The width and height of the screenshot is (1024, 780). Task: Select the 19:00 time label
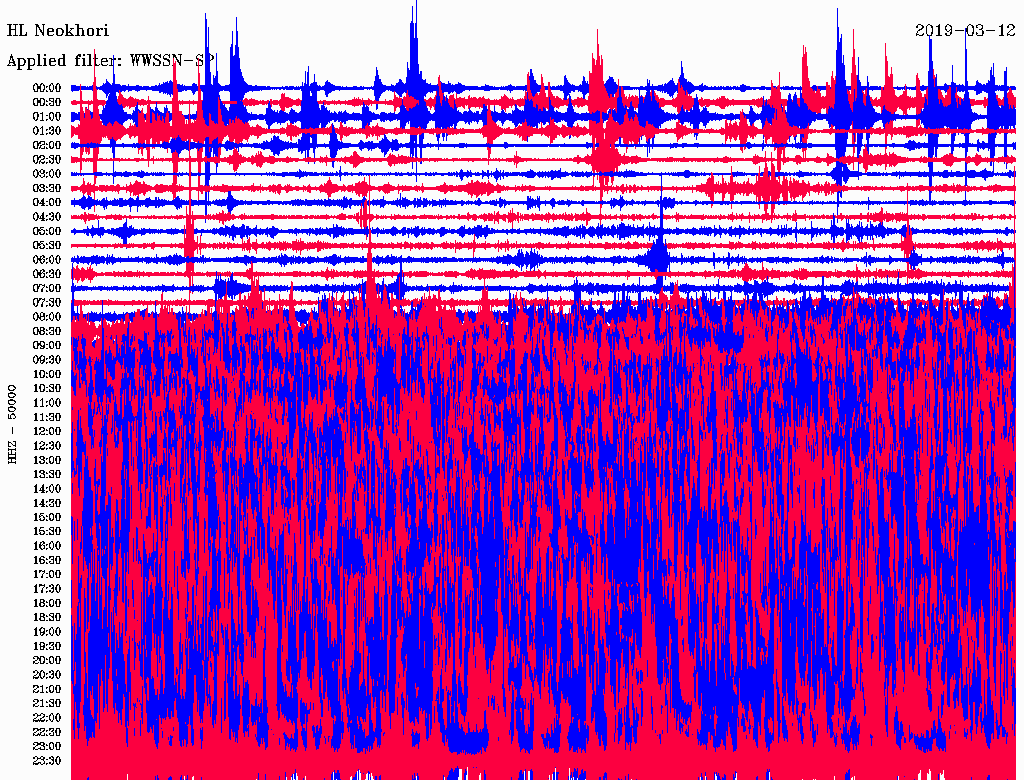[47, 632]
